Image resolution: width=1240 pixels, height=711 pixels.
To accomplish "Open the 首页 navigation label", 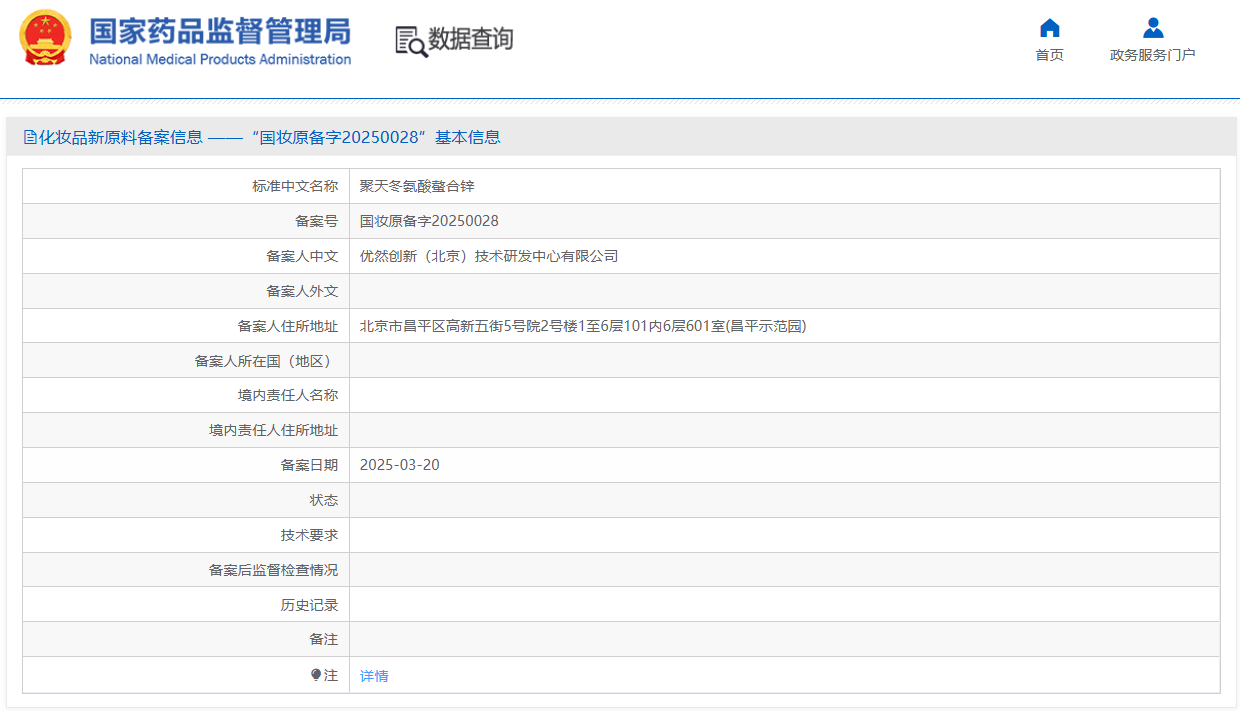I will point(1049,55).
